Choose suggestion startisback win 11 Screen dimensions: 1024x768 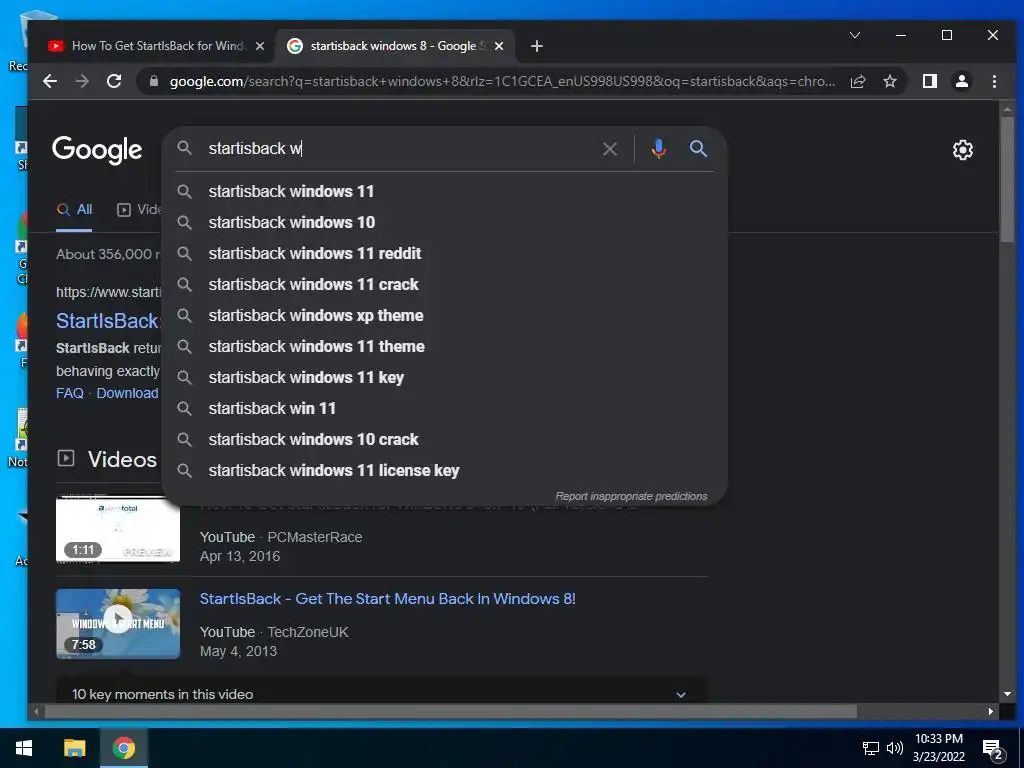click(444, 408)
